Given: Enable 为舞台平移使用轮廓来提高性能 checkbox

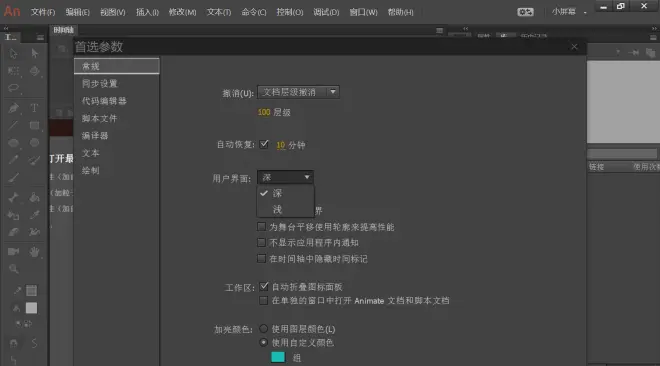Looking at the screenshot, I should point(261,227).
